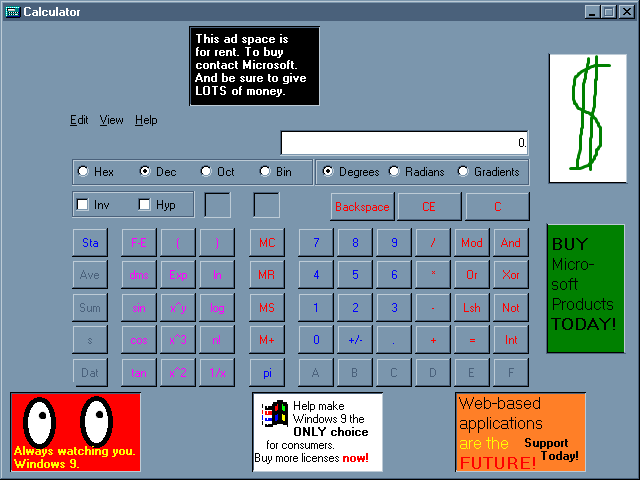Click the n! factorial button
The height and width of the screenshot is (480, 640).
217,340
